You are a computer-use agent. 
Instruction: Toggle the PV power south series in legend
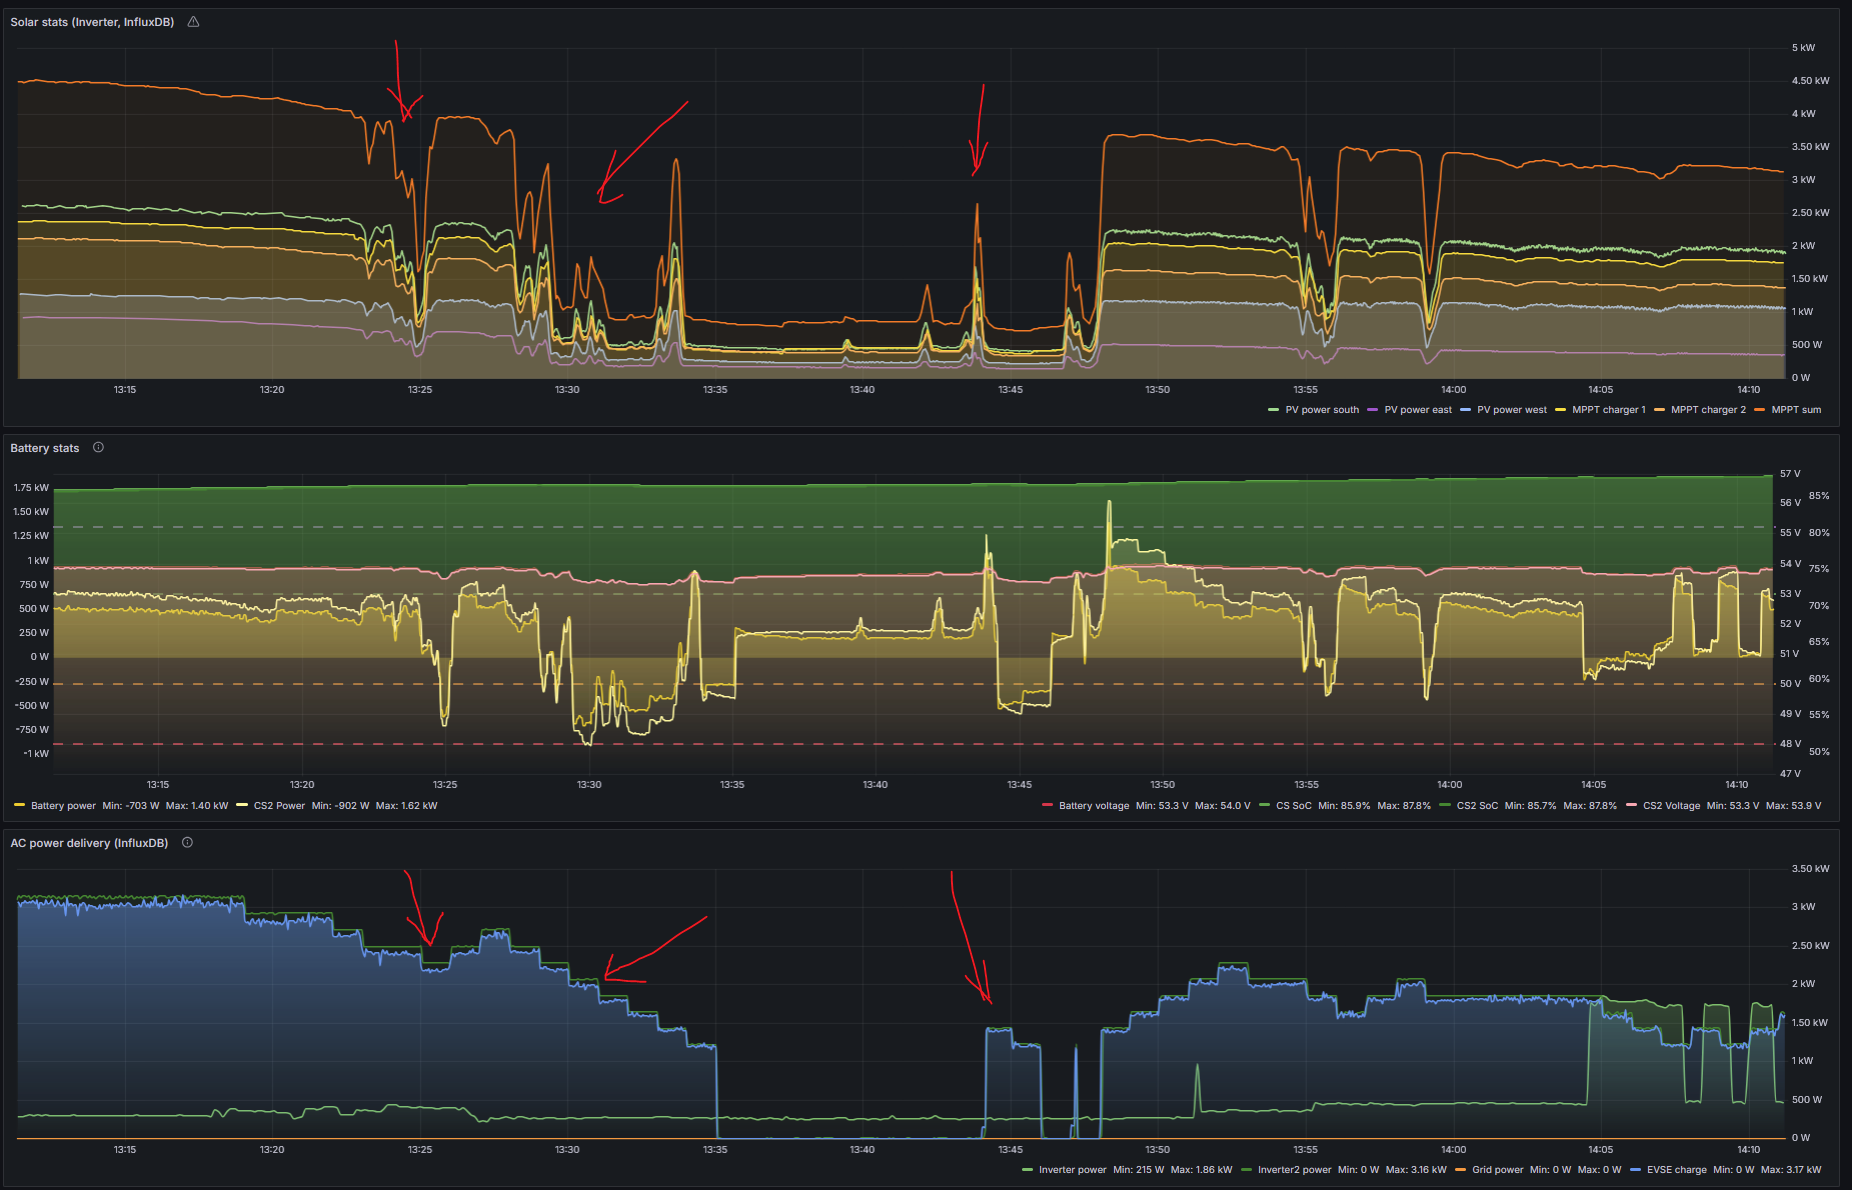tap(1321, 410)
